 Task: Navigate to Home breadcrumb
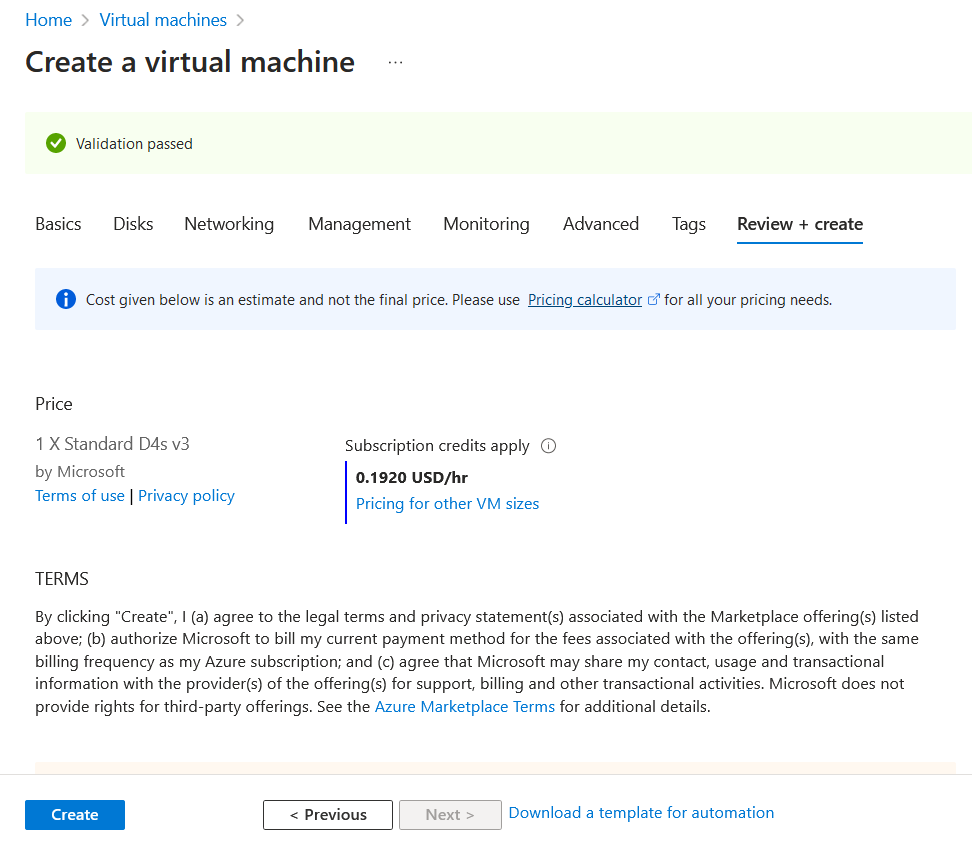click(x=48, y=20)
